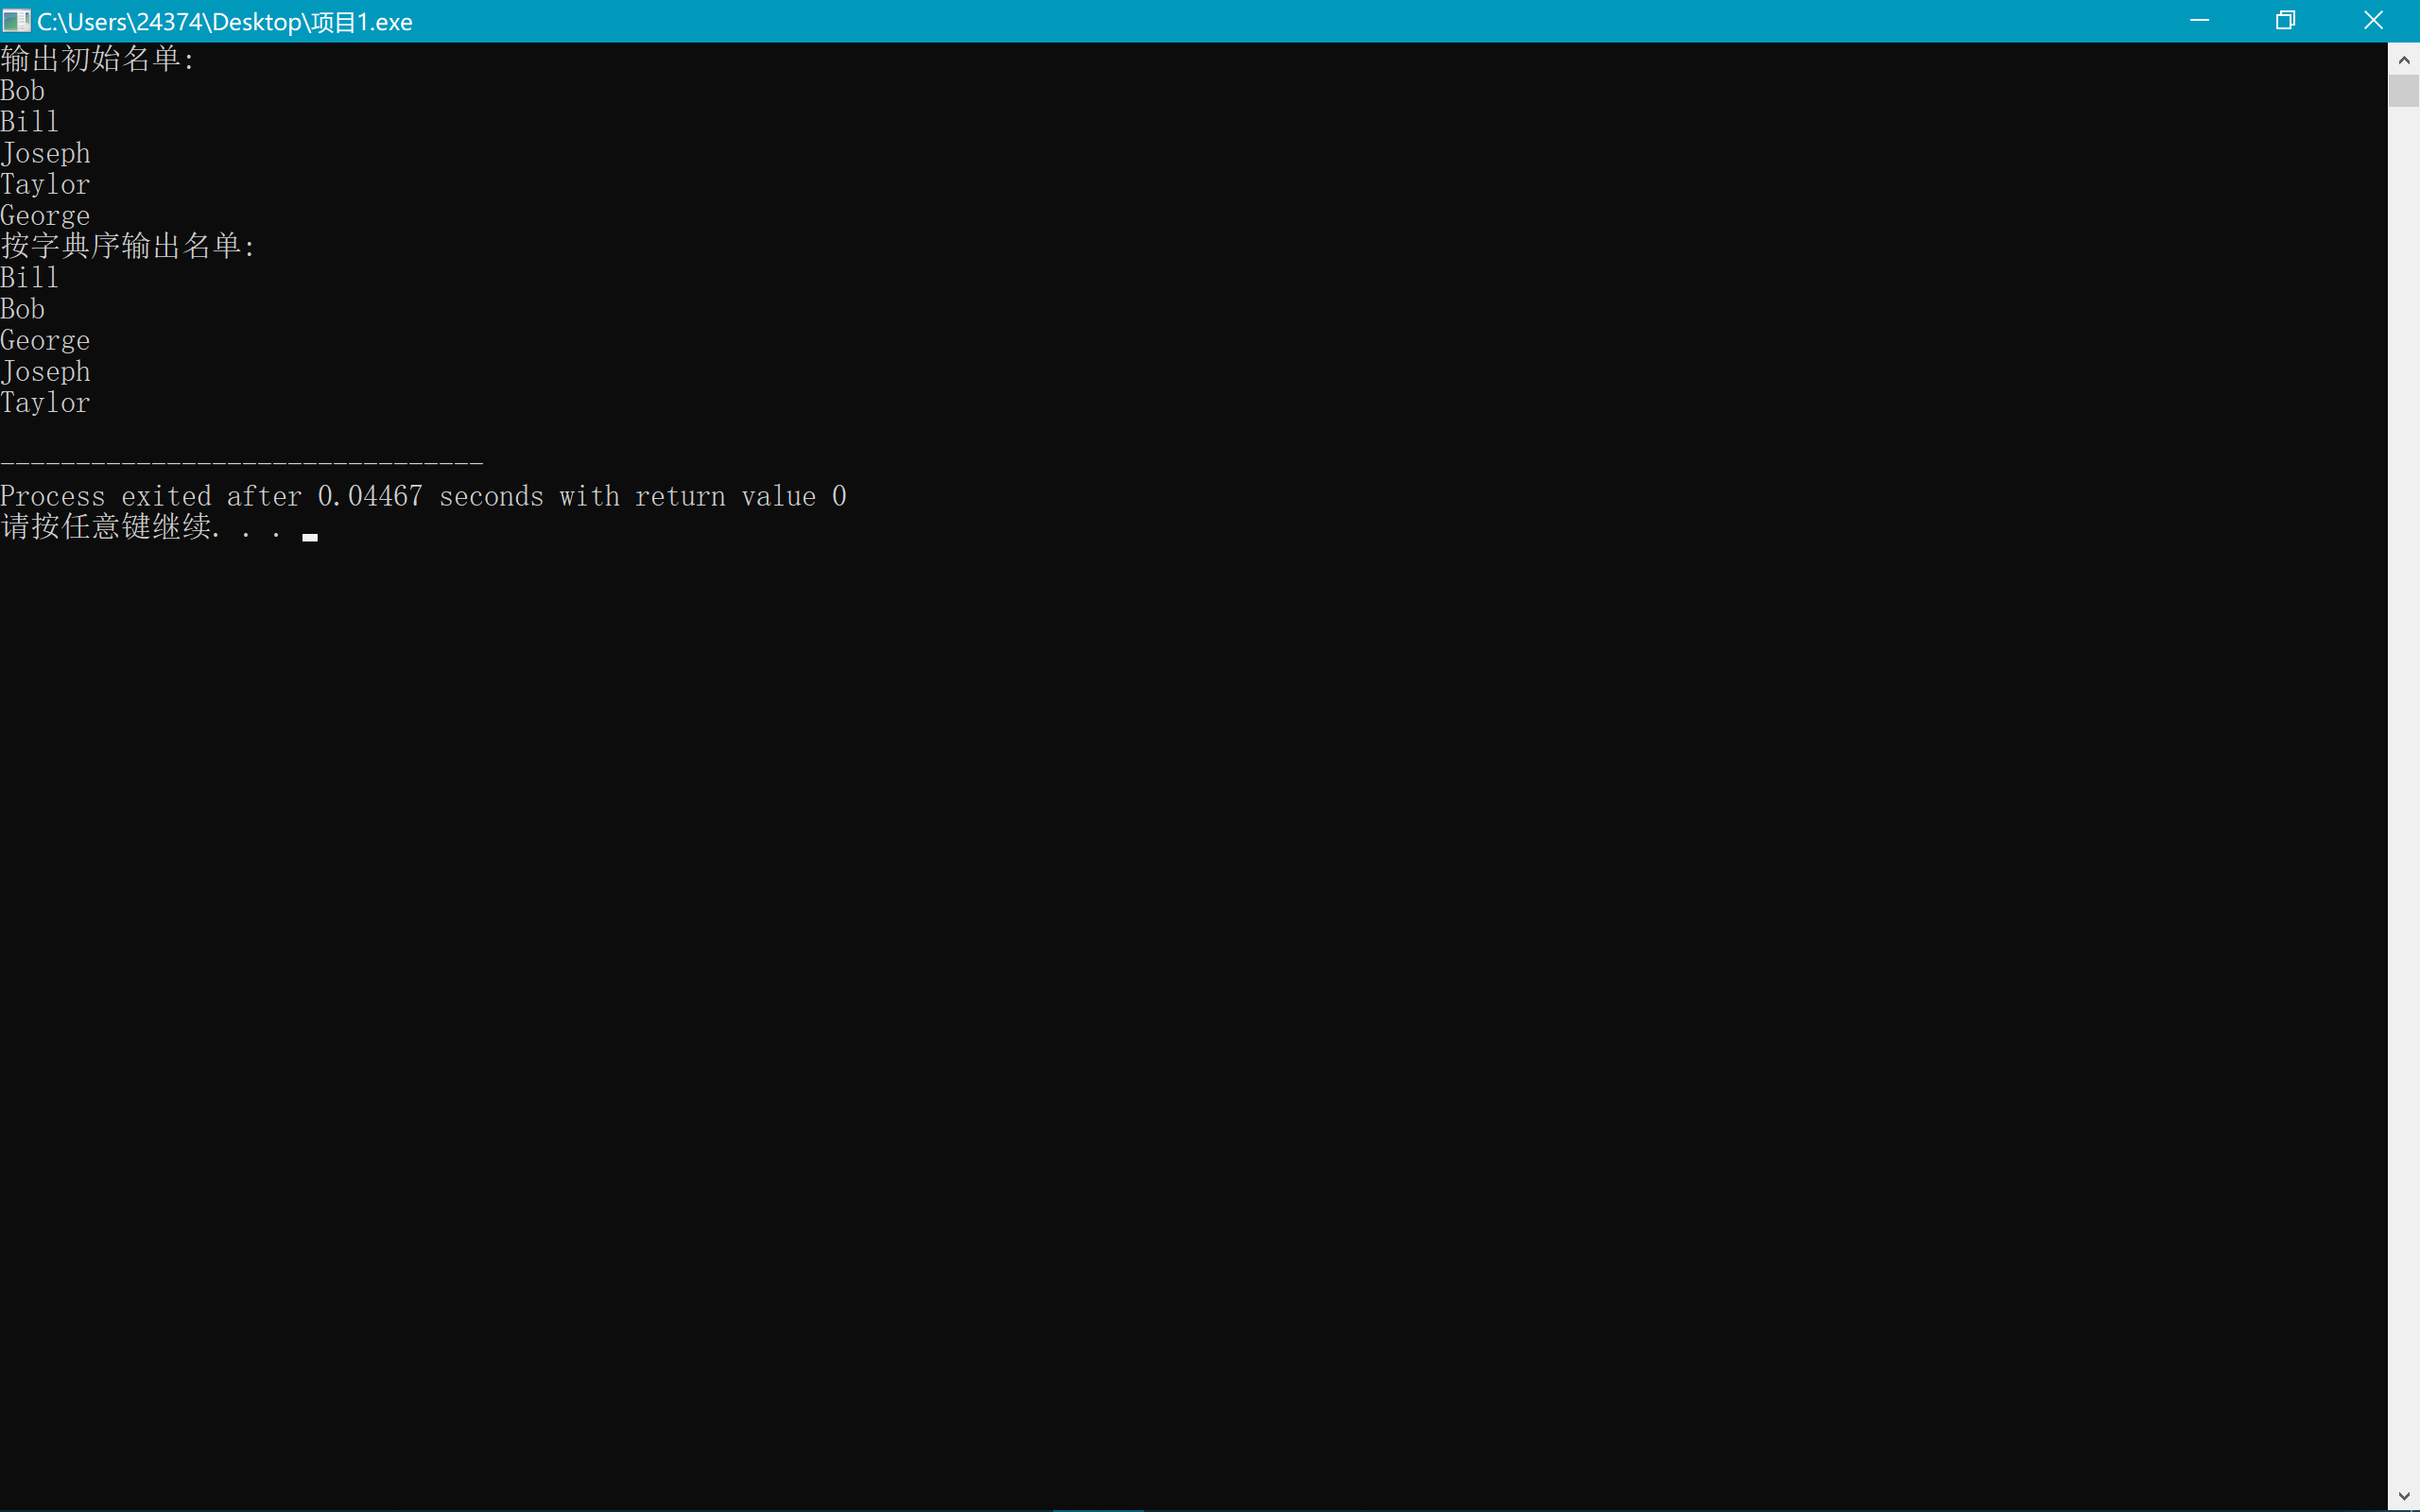Restore down the console window
This screenshot has height=1512, width=2420.
[x=2285, y=21]
